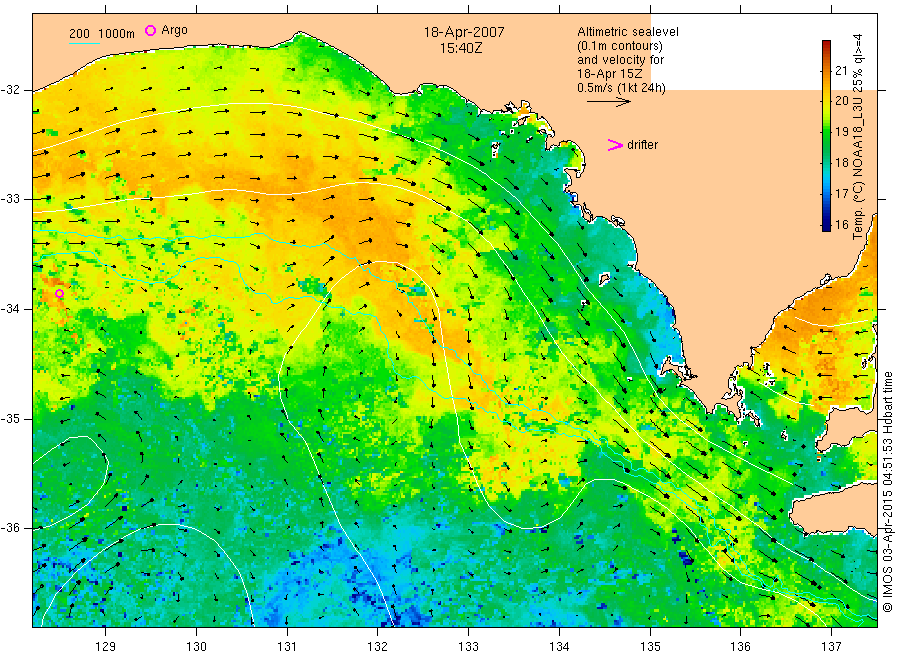Click the 134 longitude axis label
The width and height of the screenshot is (900, 660).
(x=559, y=647)
